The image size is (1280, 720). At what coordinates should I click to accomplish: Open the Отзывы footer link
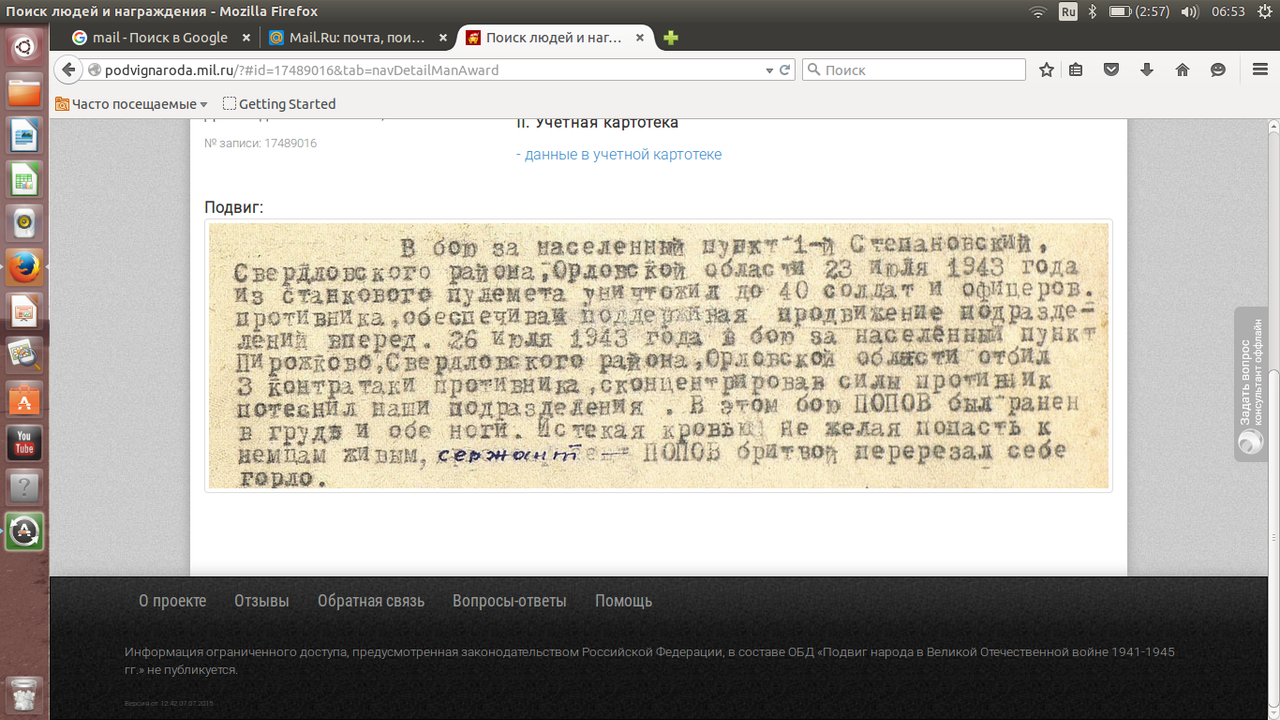[262, 601]
